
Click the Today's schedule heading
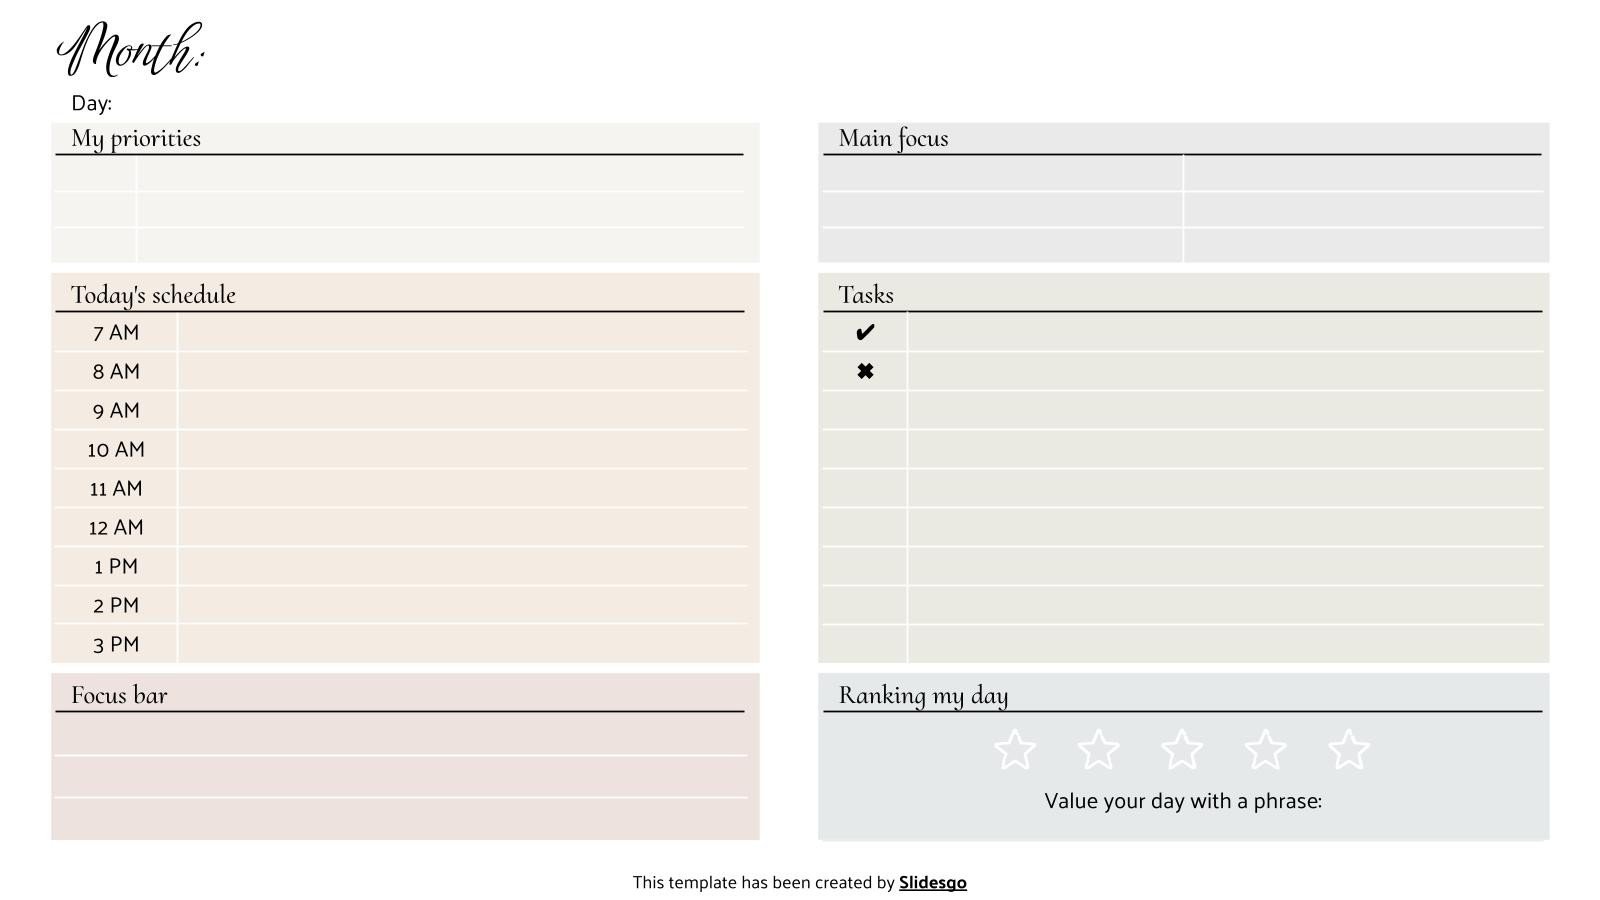pyautogui.click(x=153, y=295)
